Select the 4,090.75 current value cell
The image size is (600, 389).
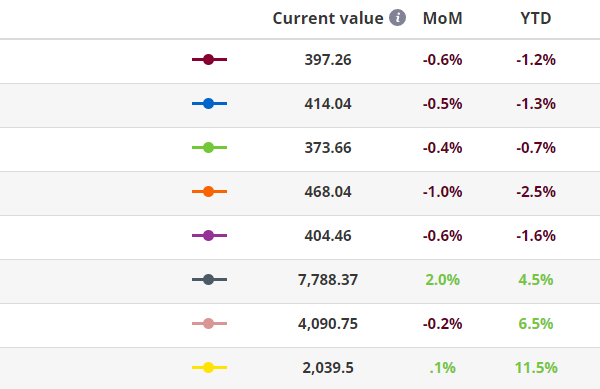tap(328, 324)
